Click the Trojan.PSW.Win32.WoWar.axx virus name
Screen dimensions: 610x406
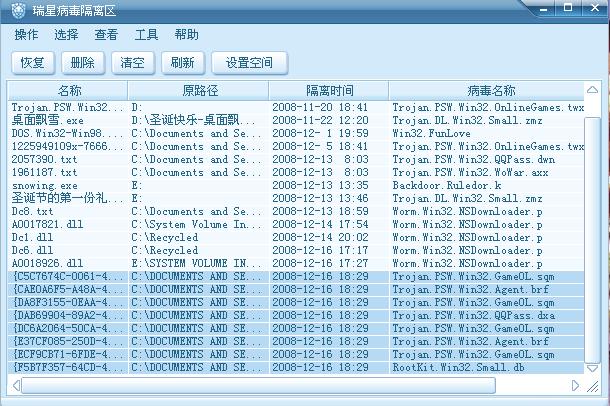(470, 172)
